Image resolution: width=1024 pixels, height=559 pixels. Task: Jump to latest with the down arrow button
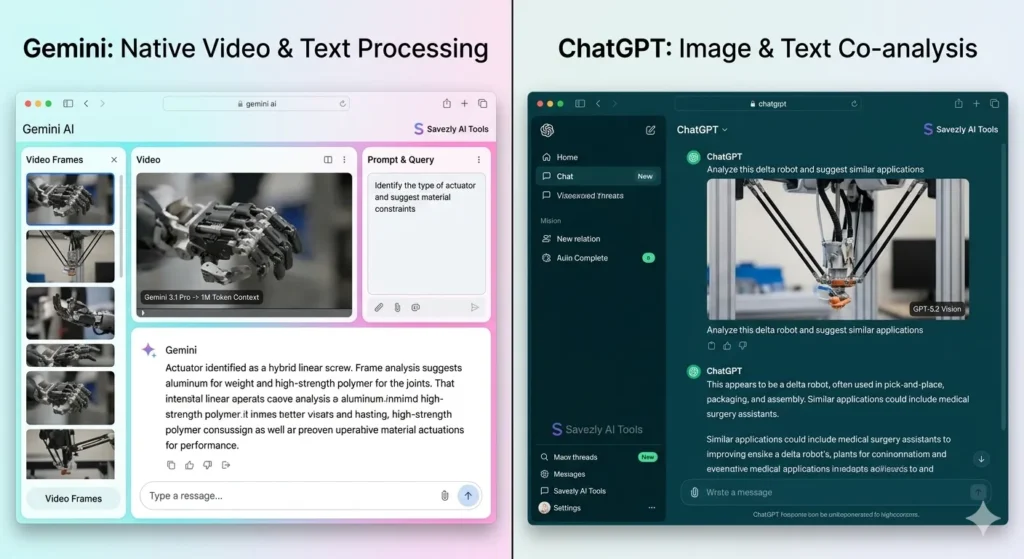(x=981, y=459)
